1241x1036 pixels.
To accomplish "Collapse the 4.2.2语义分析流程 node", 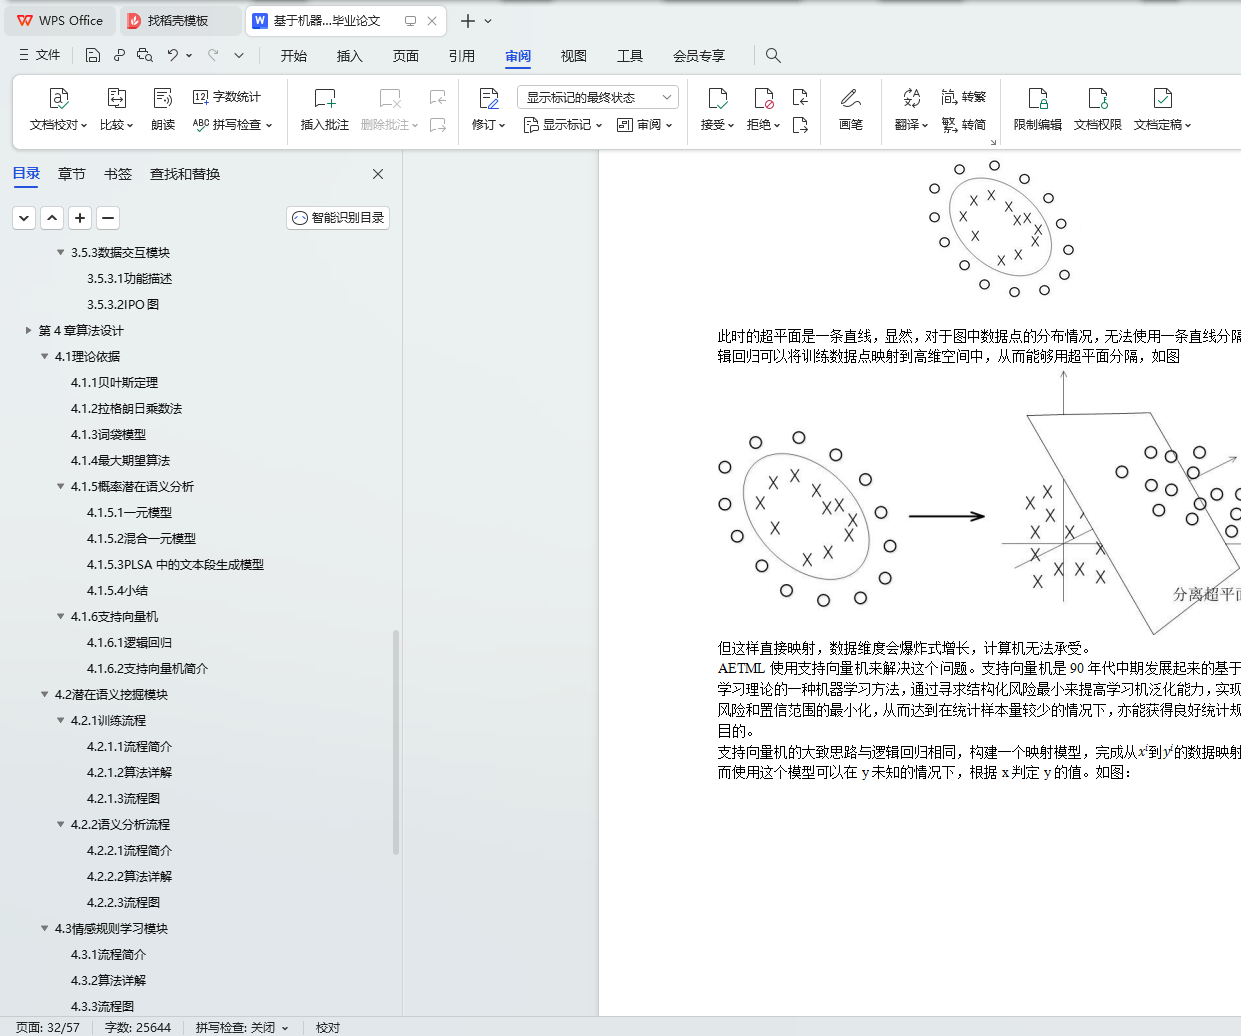I will click(x=61, y=825).
